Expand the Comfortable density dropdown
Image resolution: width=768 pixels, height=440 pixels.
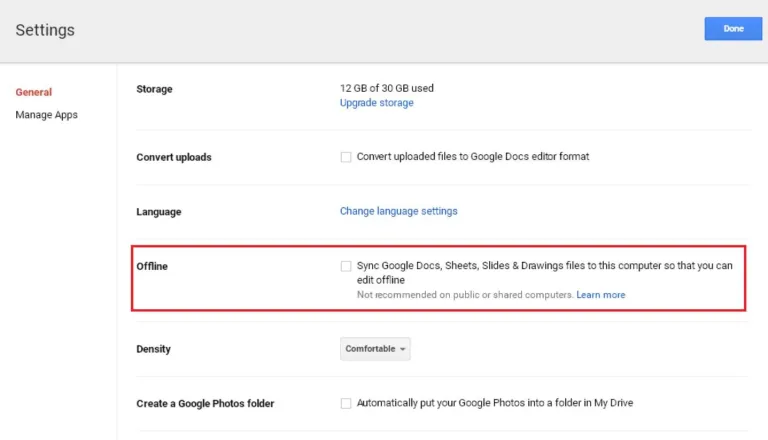375,349
